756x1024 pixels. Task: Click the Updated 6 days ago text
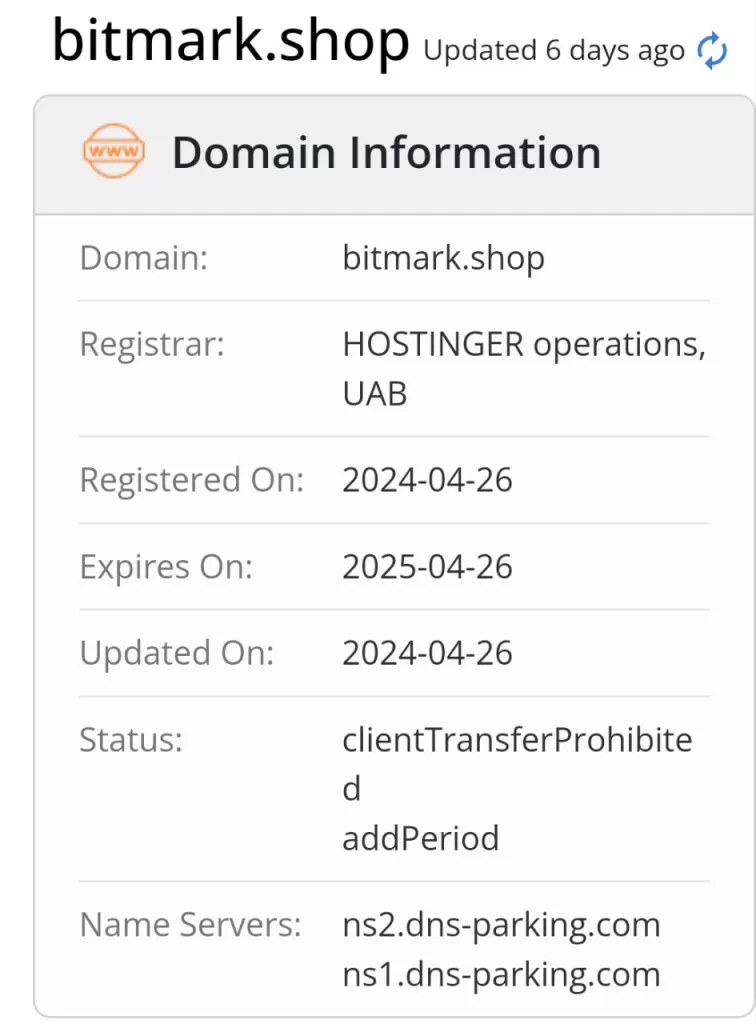point(554,51)
